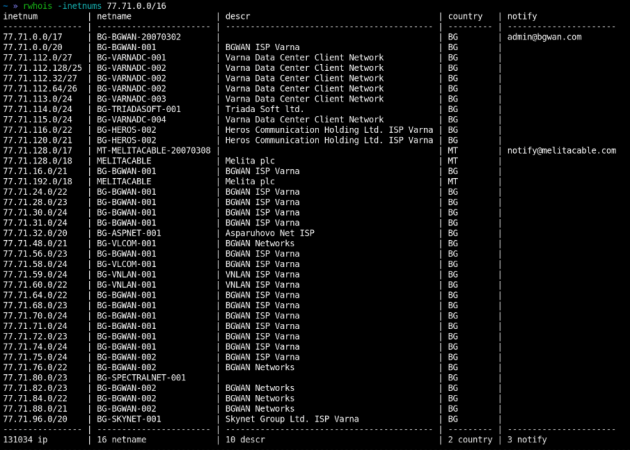Click the rwhois command text in prompt
The image size is (630, 450).
tap(35, 5)
